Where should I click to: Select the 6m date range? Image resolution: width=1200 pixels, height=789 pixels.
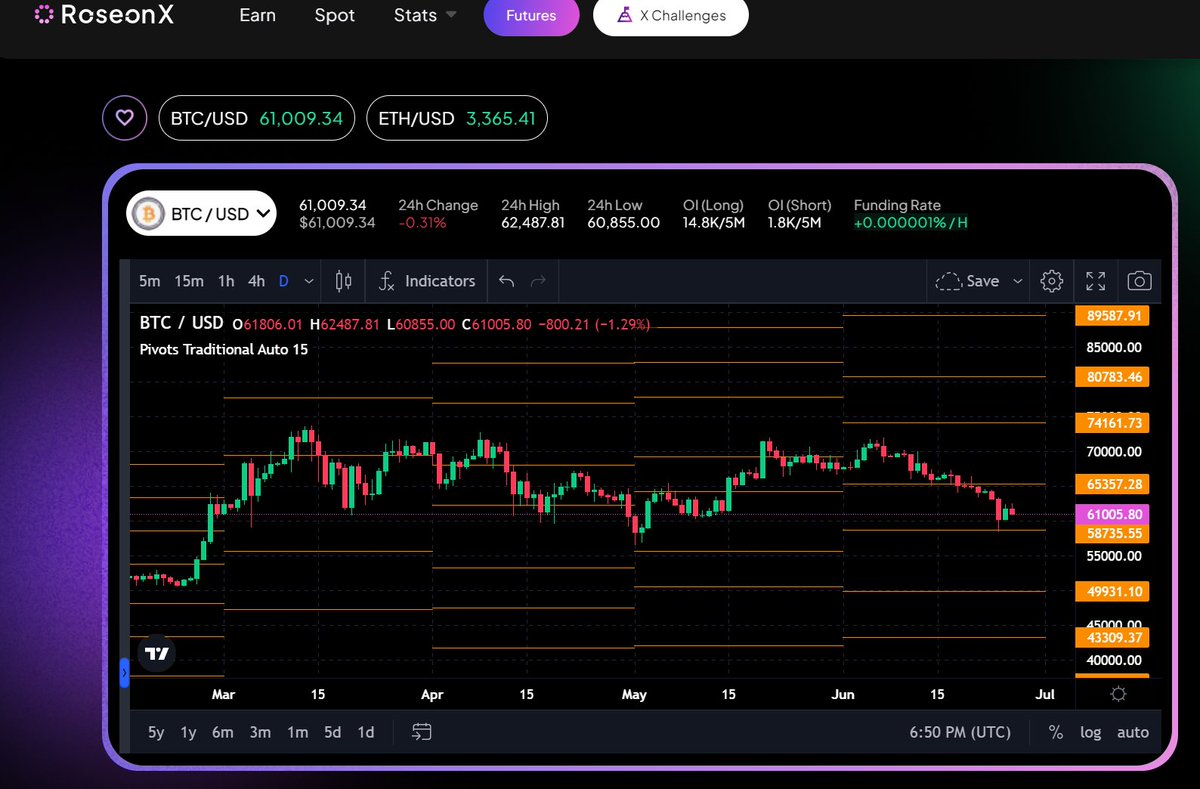pyautogui.click(x=222, y=732)
